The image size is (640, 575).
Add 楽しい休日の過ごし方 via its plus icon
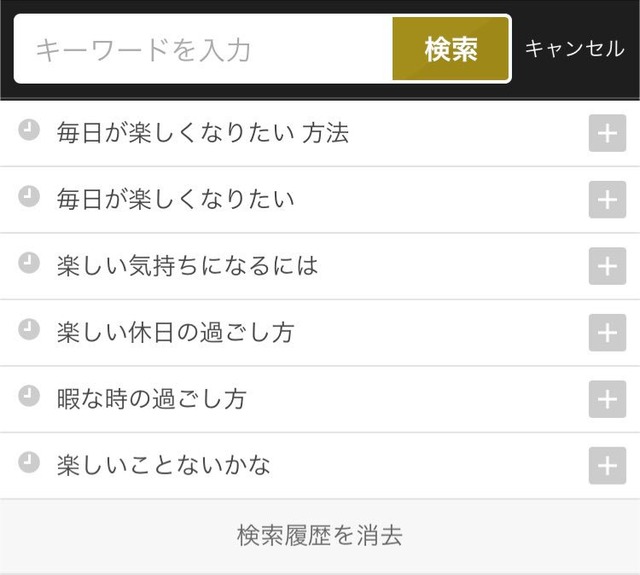pos(607,333)
